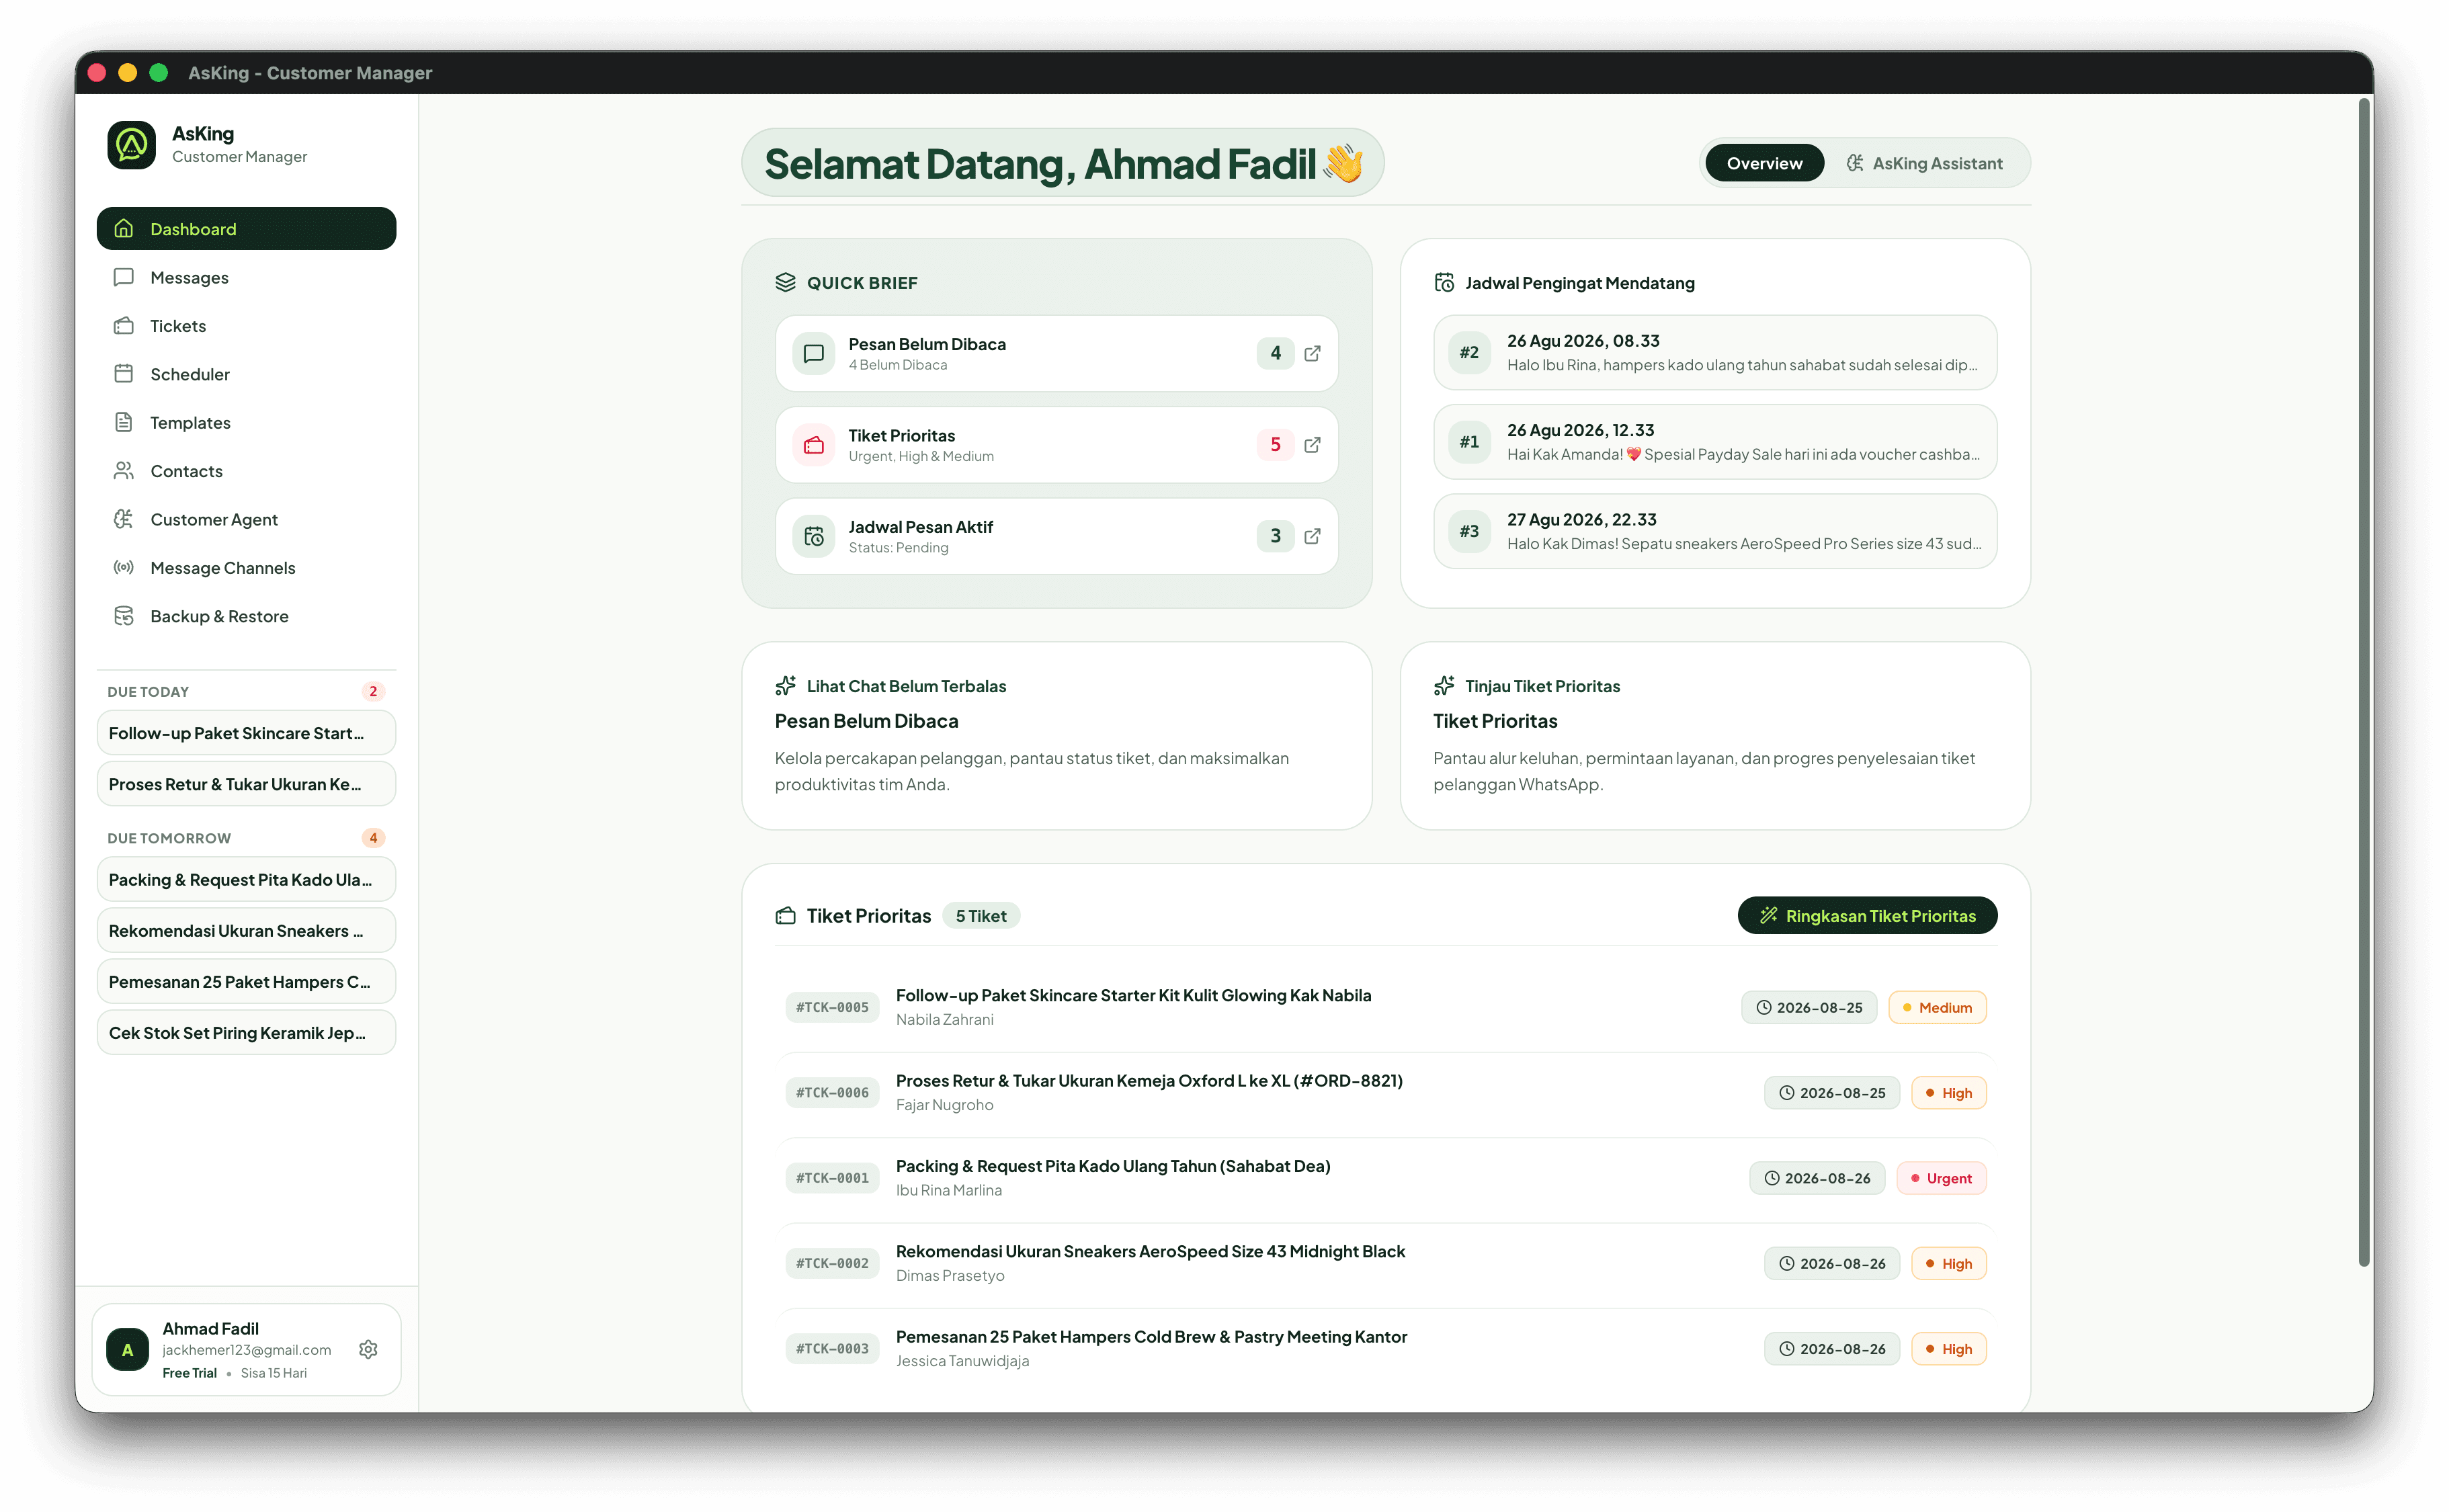The image size is (2449, 1512).
Task: Click the Templates document icon
Action: (124, 422)
